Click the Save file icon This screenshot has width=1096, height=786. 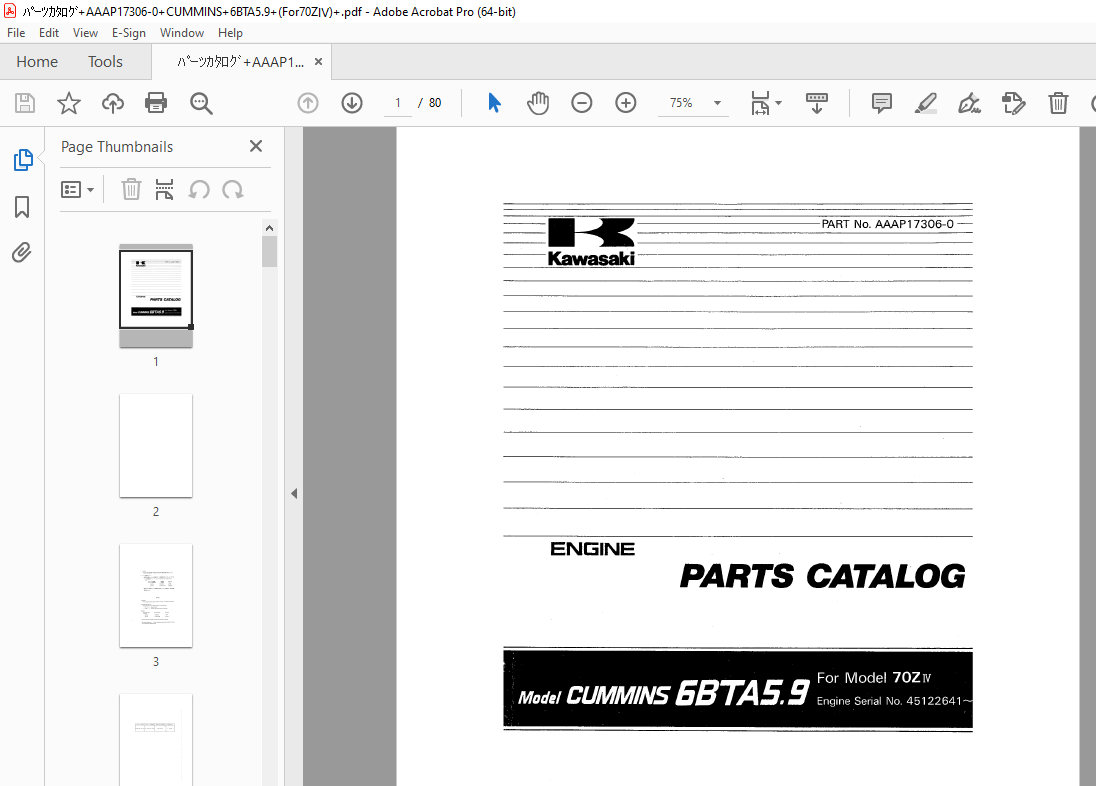point(25,103)
